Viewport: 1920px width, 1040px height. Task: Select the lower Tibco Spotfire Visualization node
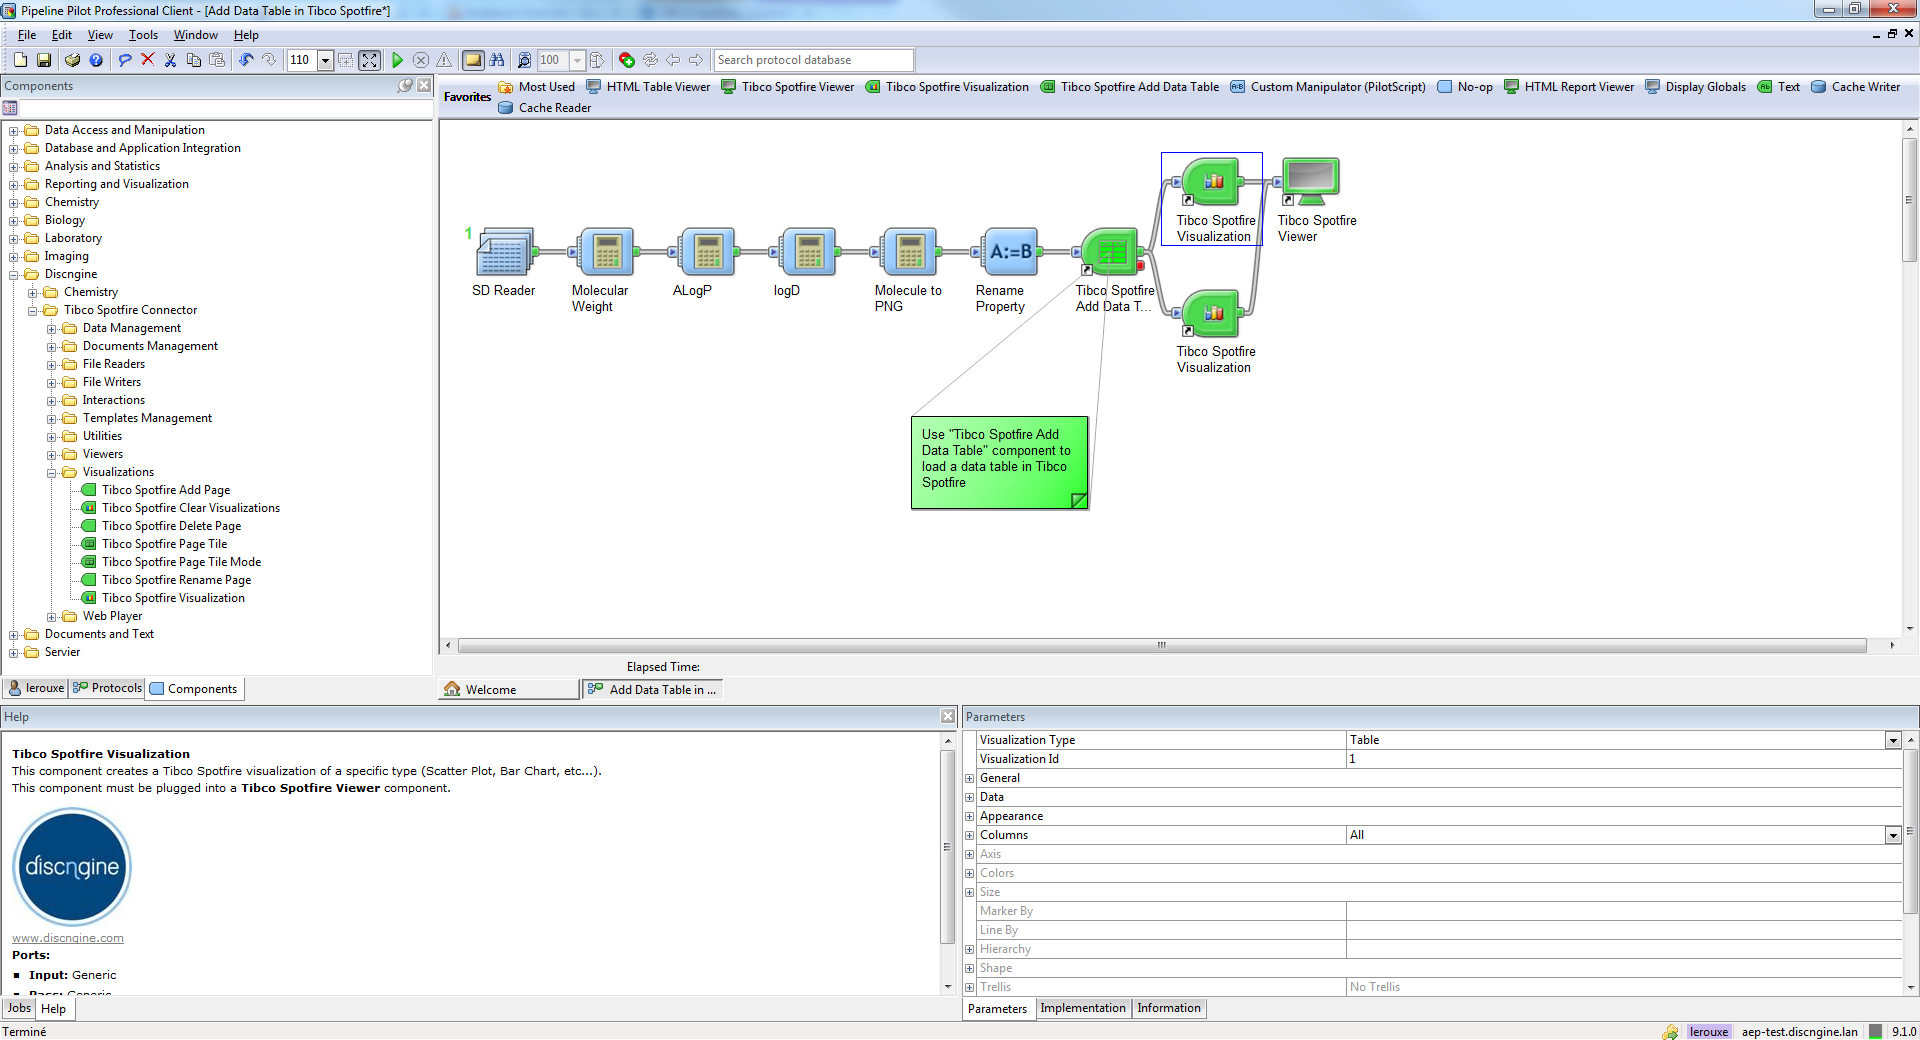point(1212,313)
